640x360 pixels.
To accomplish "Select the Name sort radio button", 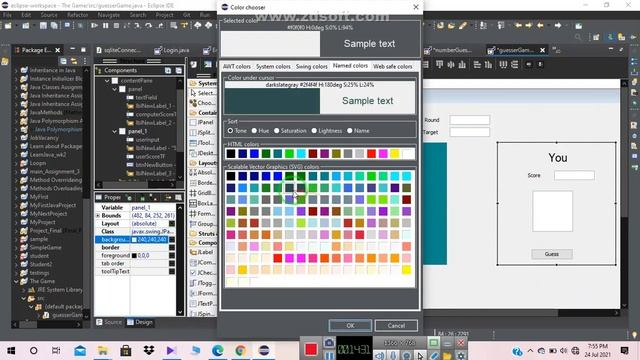I will coord(350,131).
